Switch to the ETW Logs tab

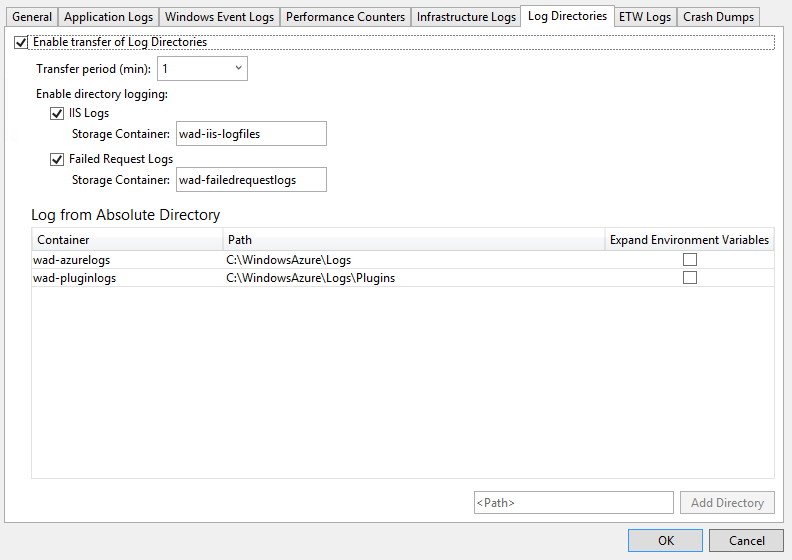[x=645, y=17]
